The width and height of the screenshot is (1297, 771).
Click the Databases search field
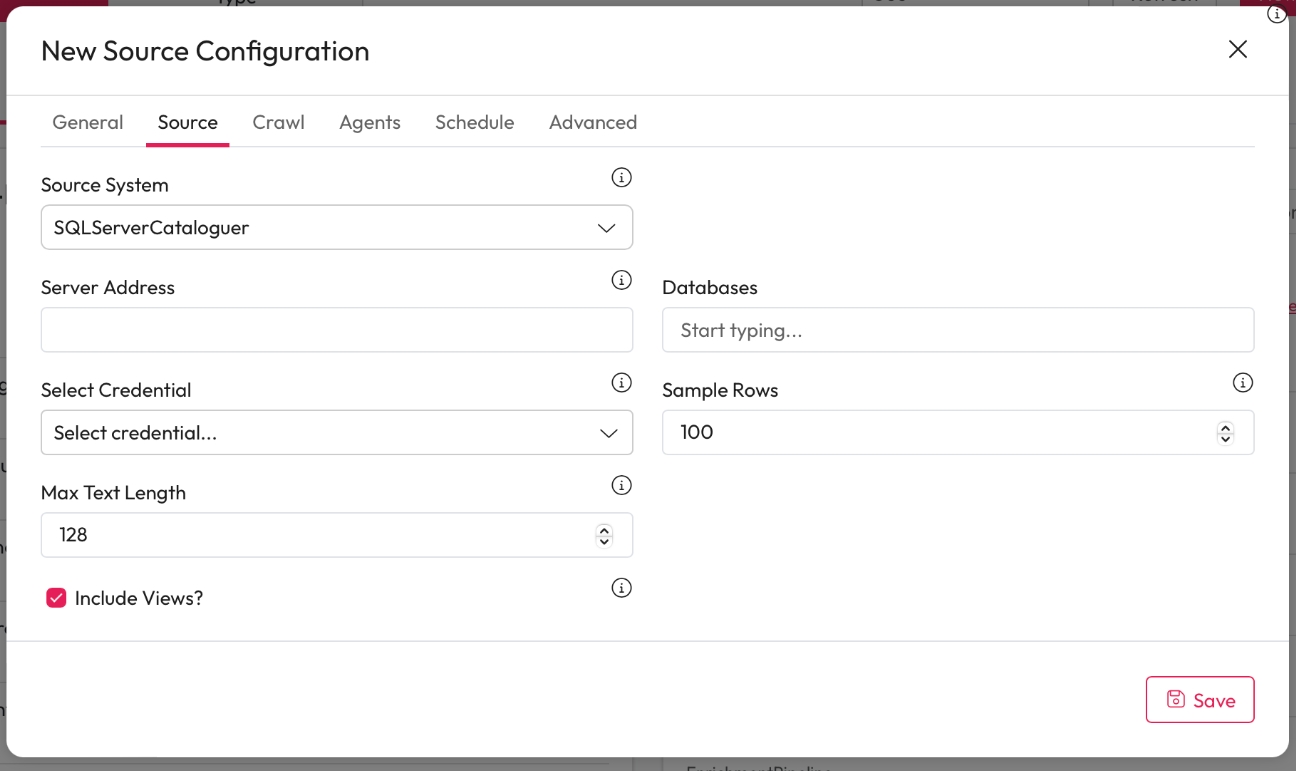pyautogui.click(x=957, y=330)
